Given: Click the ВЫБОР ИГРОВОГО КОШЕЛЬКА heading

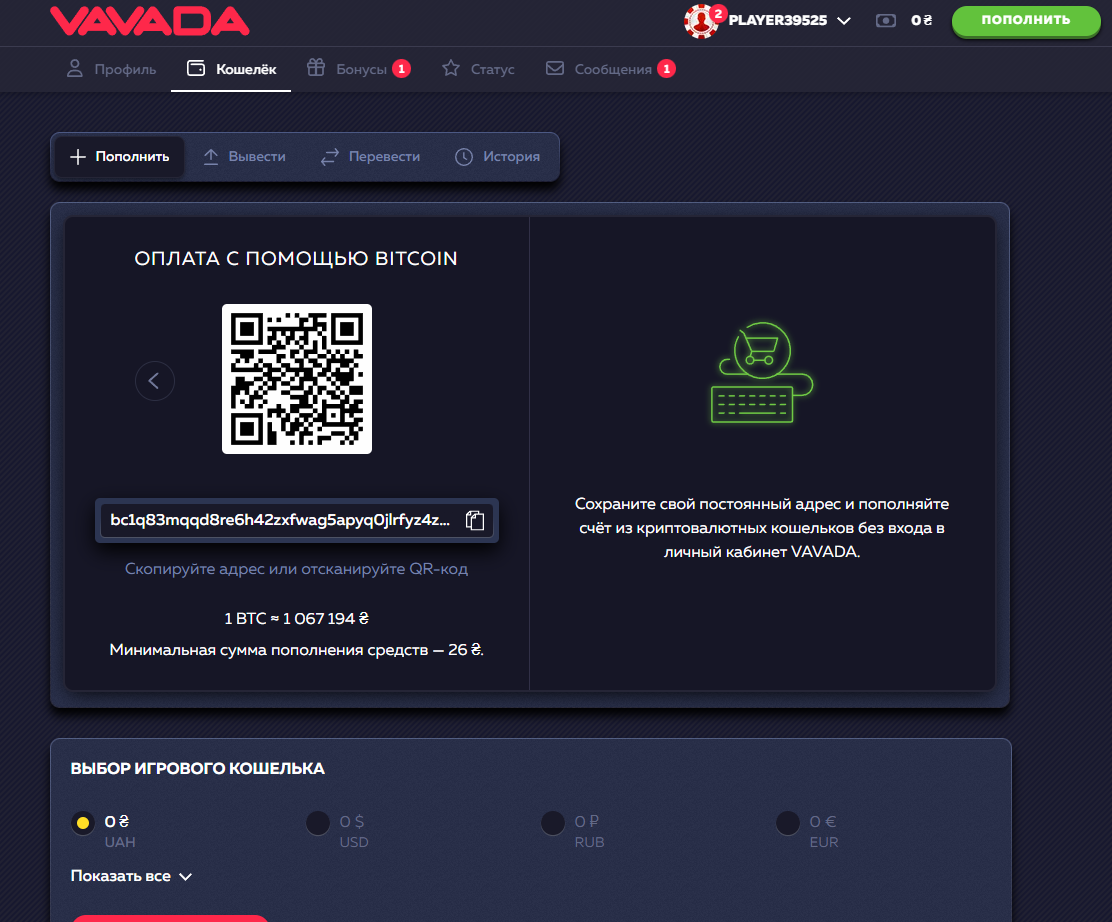Looking at the screenshot, I should (x=197, y=769).
